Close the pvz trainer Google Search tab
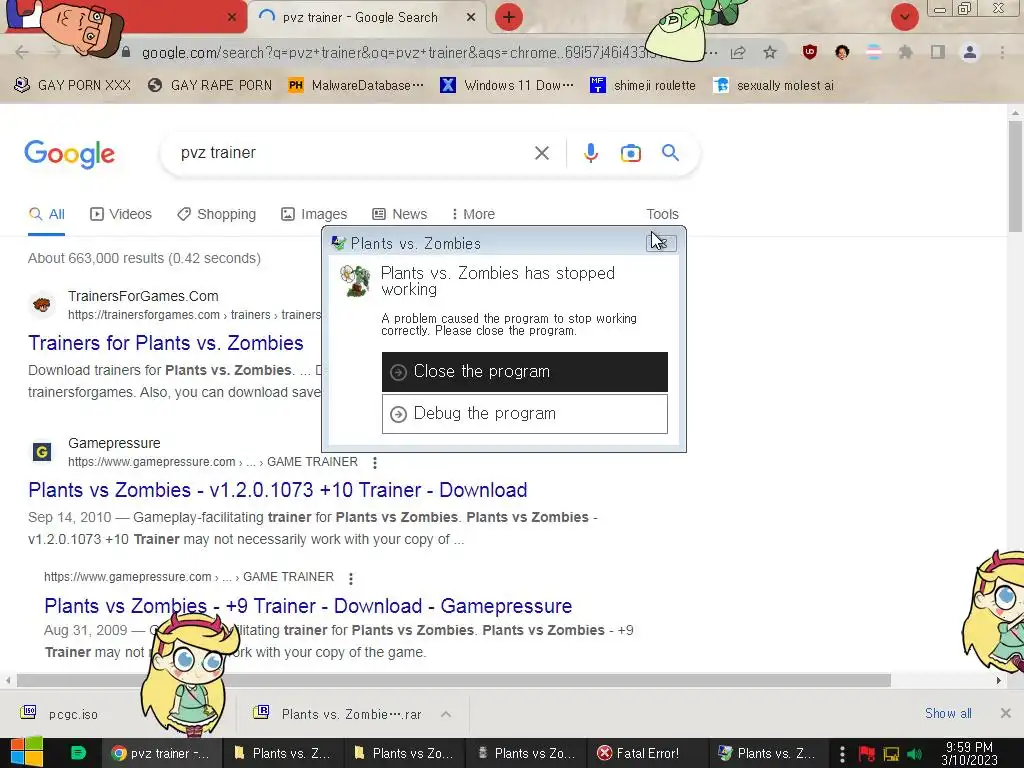Image resolution: width=1024 pixels, height=768 pixels. click(471, 18)
